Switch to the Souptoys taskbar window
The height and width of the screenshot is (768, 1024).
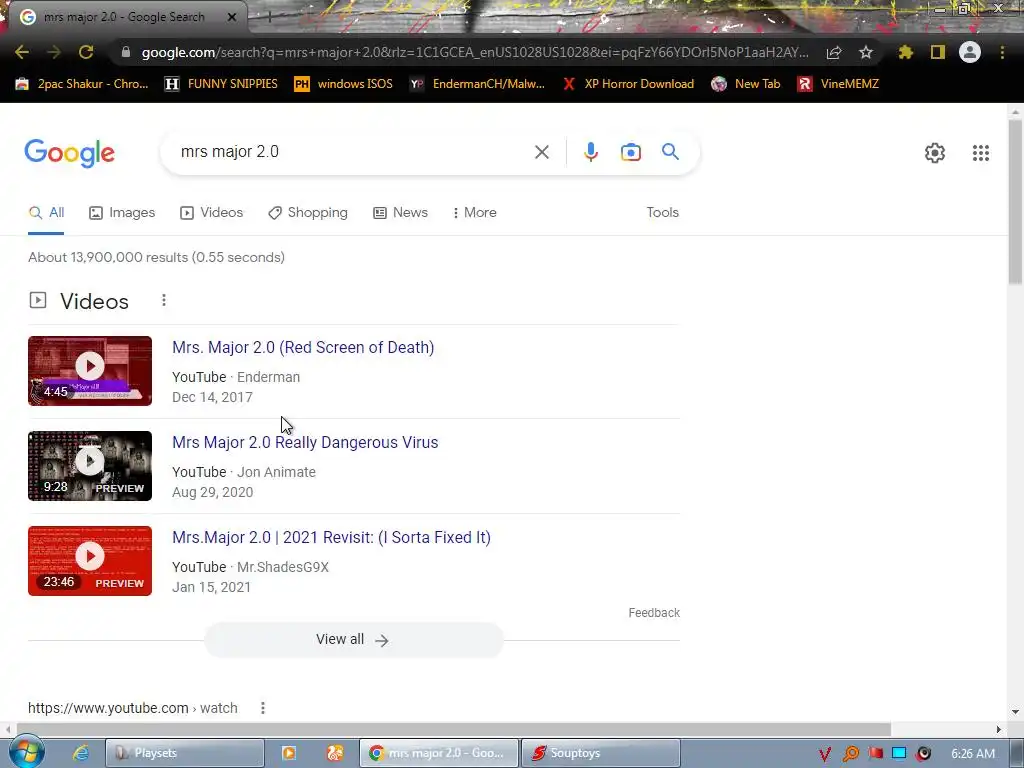(x=600, y=753)
